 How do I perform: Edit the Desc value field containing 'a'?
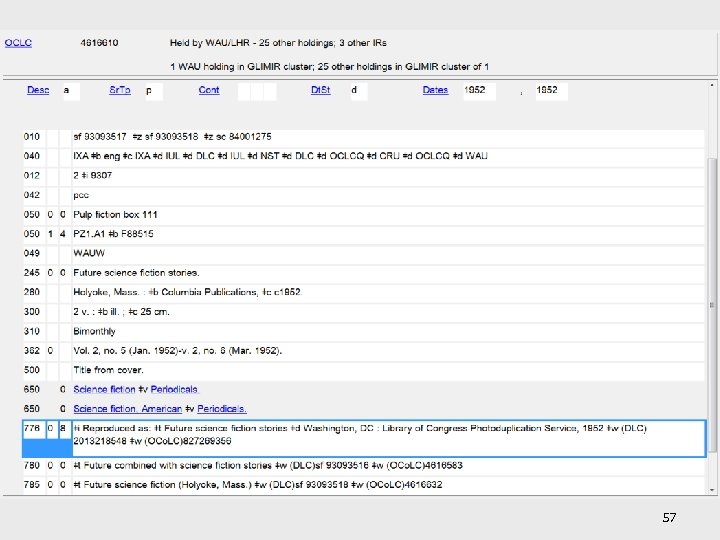point(71,91)
